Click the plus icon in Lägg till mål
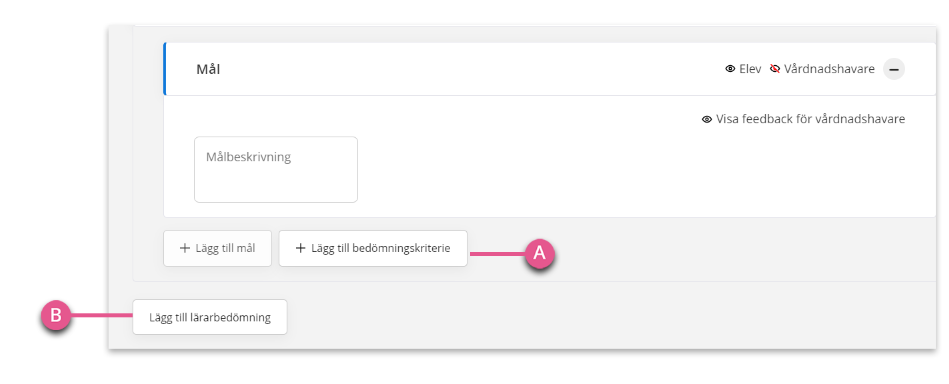The image size is (949, 384). tap(185, 248)
